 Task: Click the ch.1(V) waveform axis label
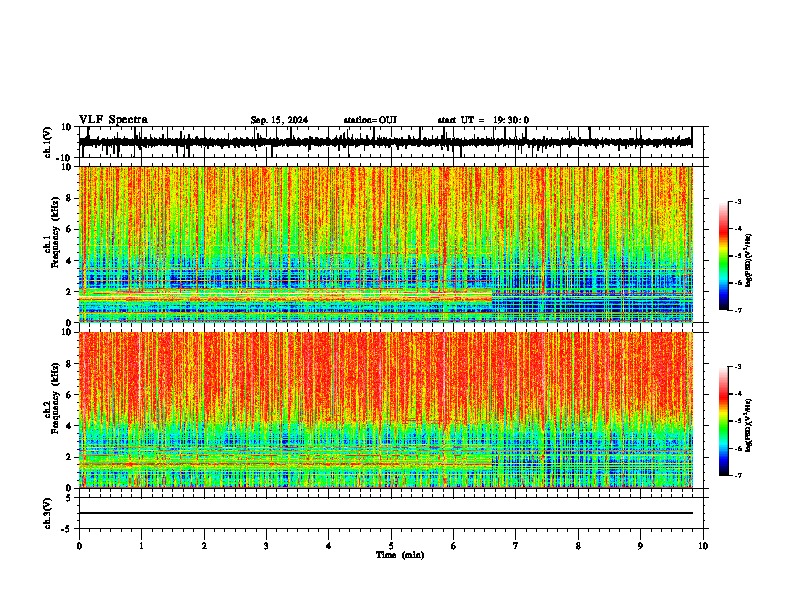(x=48, y=142)
